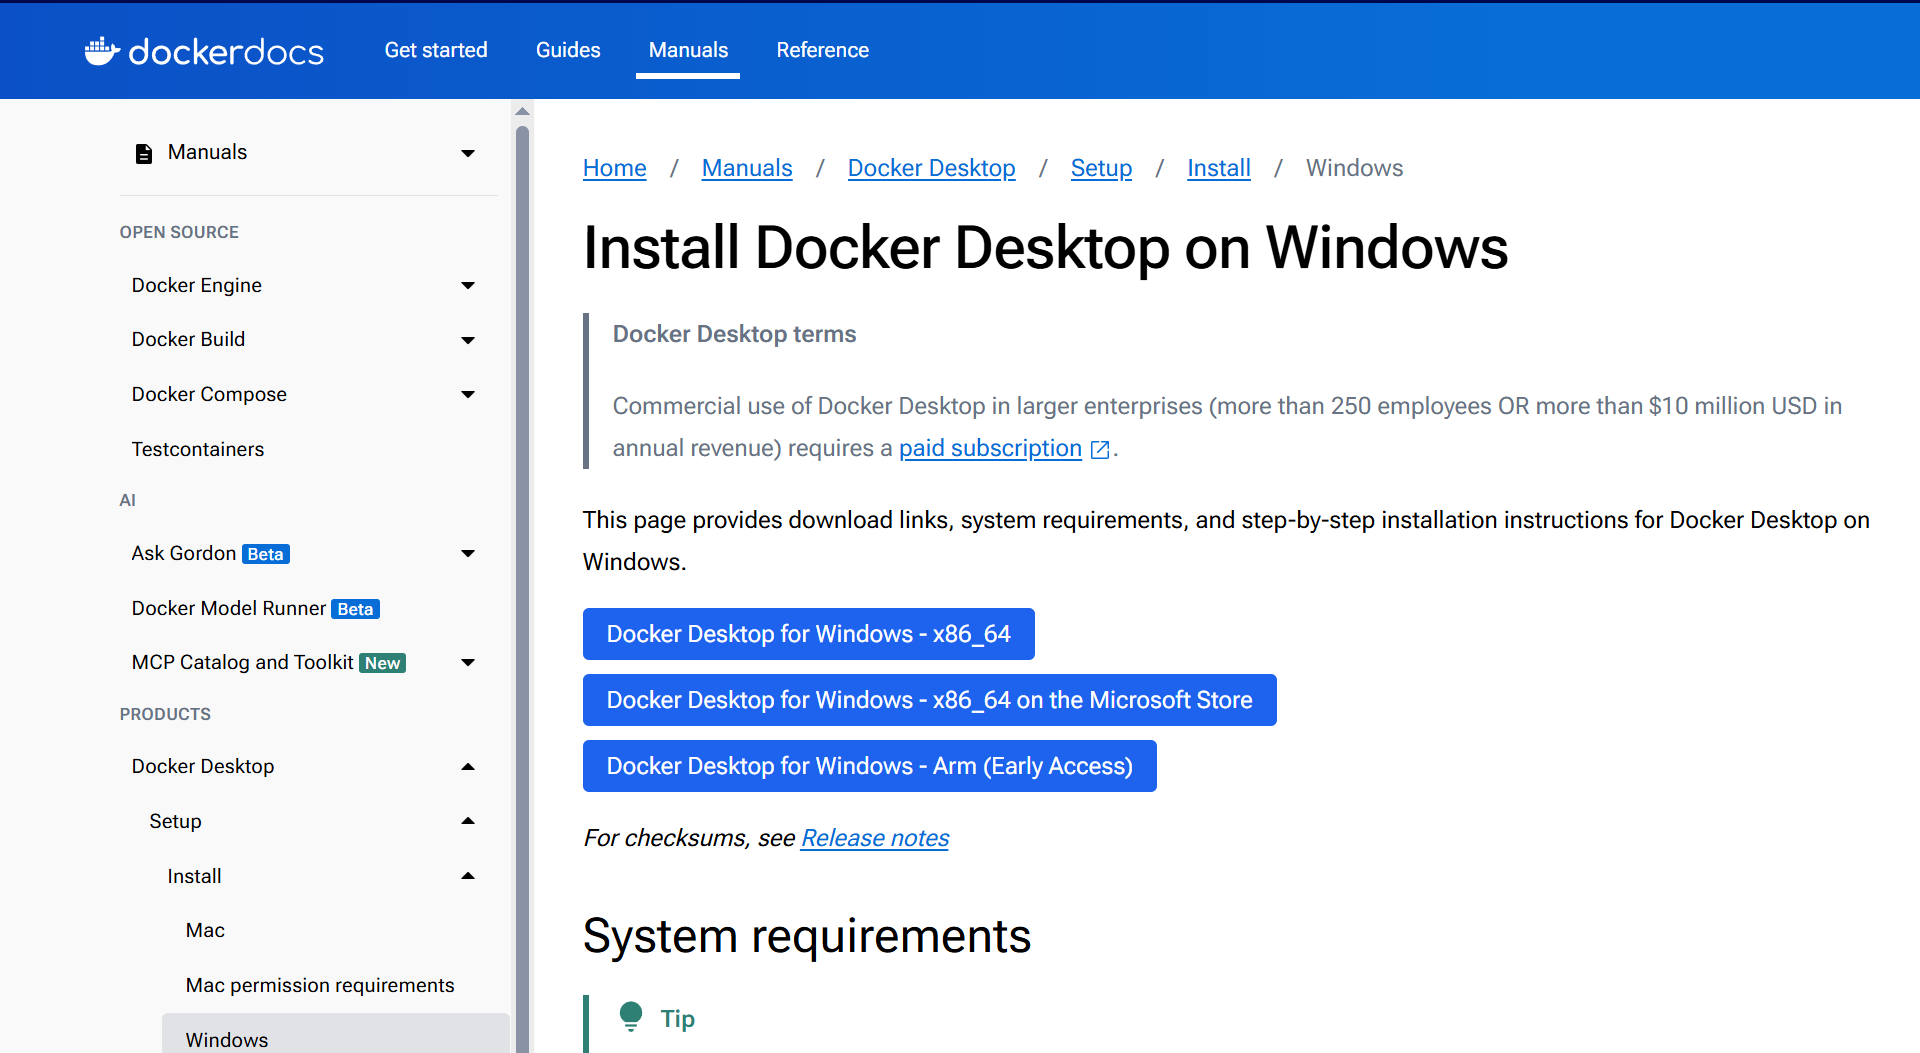Screen dimensions: 1920x1053
Task: Download Docker Desktop for Windows Arm (Early Access)
Action: pyautogui.click(x=870, y=766)
